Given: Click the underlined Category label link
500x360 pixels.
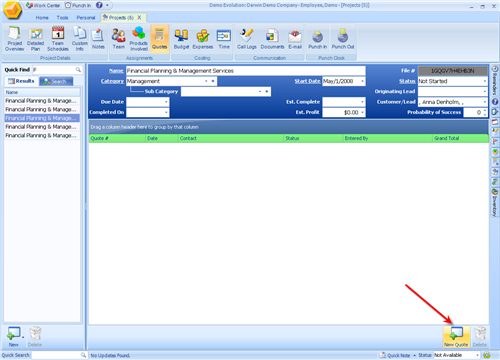Looking at the screenshot, I should tap(112, 81).
